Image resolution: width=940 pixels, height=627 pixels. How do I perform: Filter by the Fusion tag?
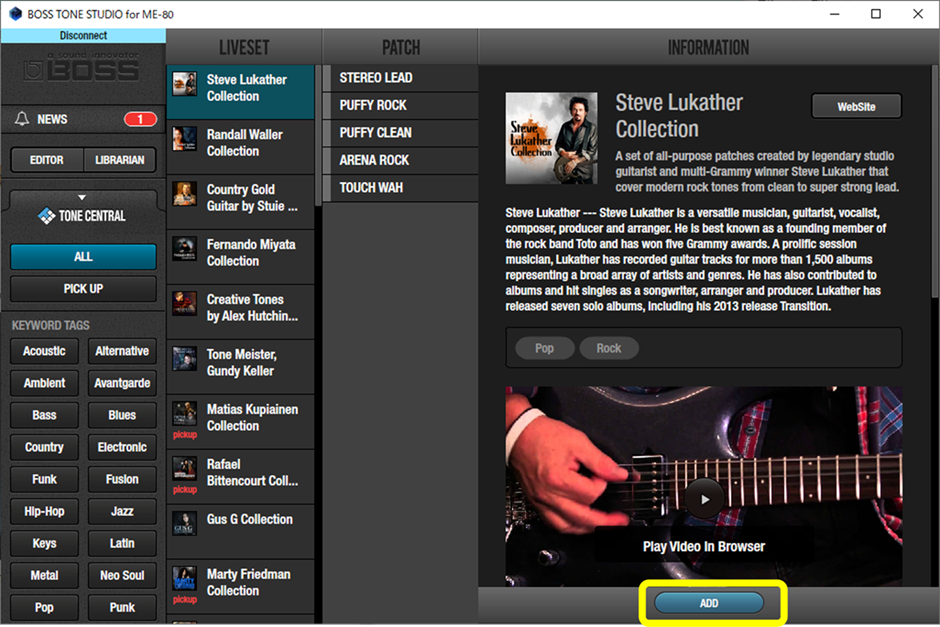(x=122, y=480)
